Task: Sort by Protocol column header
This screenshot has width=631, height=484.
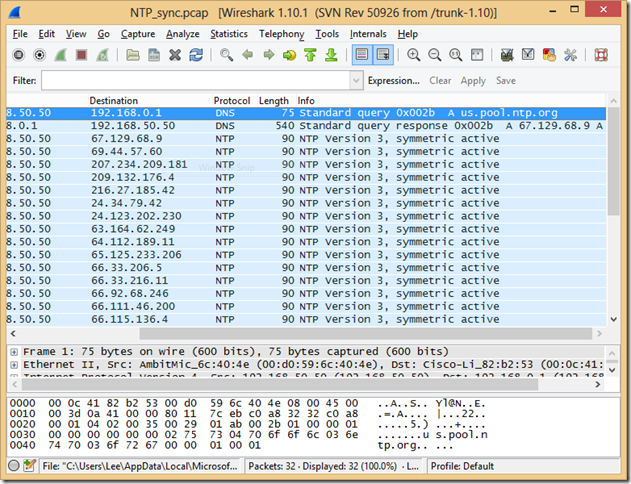Action: tap(234, 101)
